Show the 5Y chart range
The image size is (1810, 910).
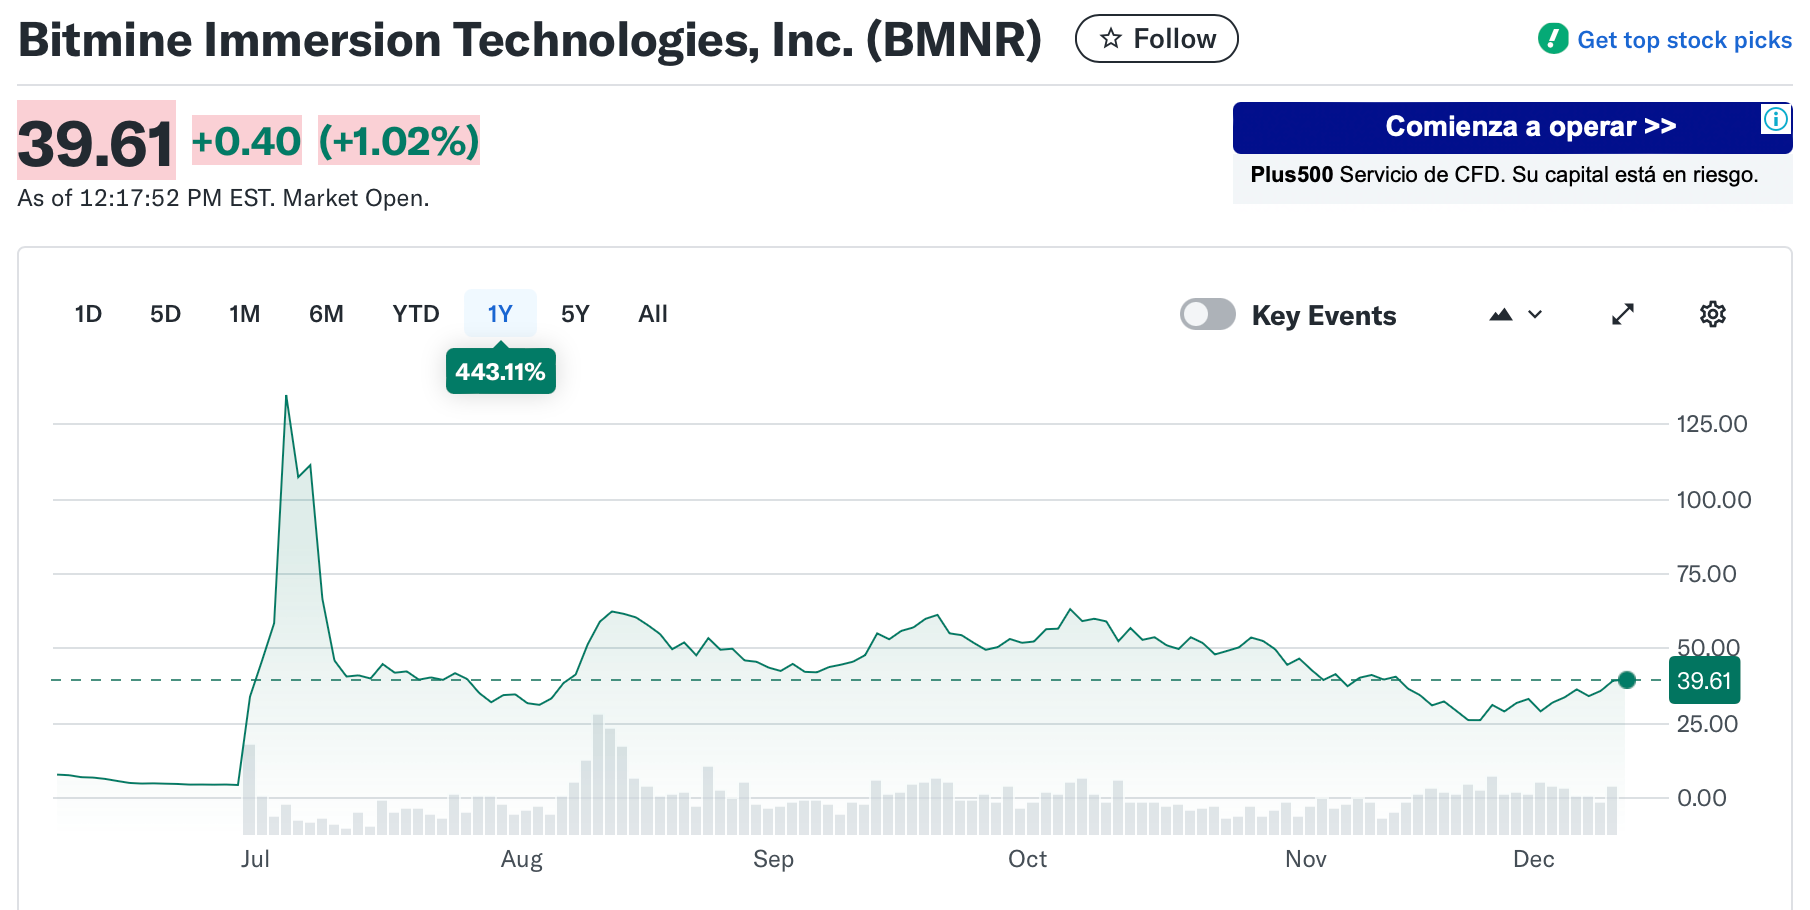coord(575,314)
